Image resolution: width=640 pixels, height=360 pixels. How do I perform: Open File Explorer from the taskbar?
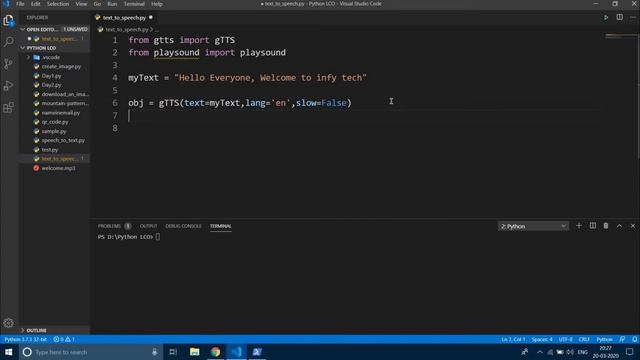(194, 352)
